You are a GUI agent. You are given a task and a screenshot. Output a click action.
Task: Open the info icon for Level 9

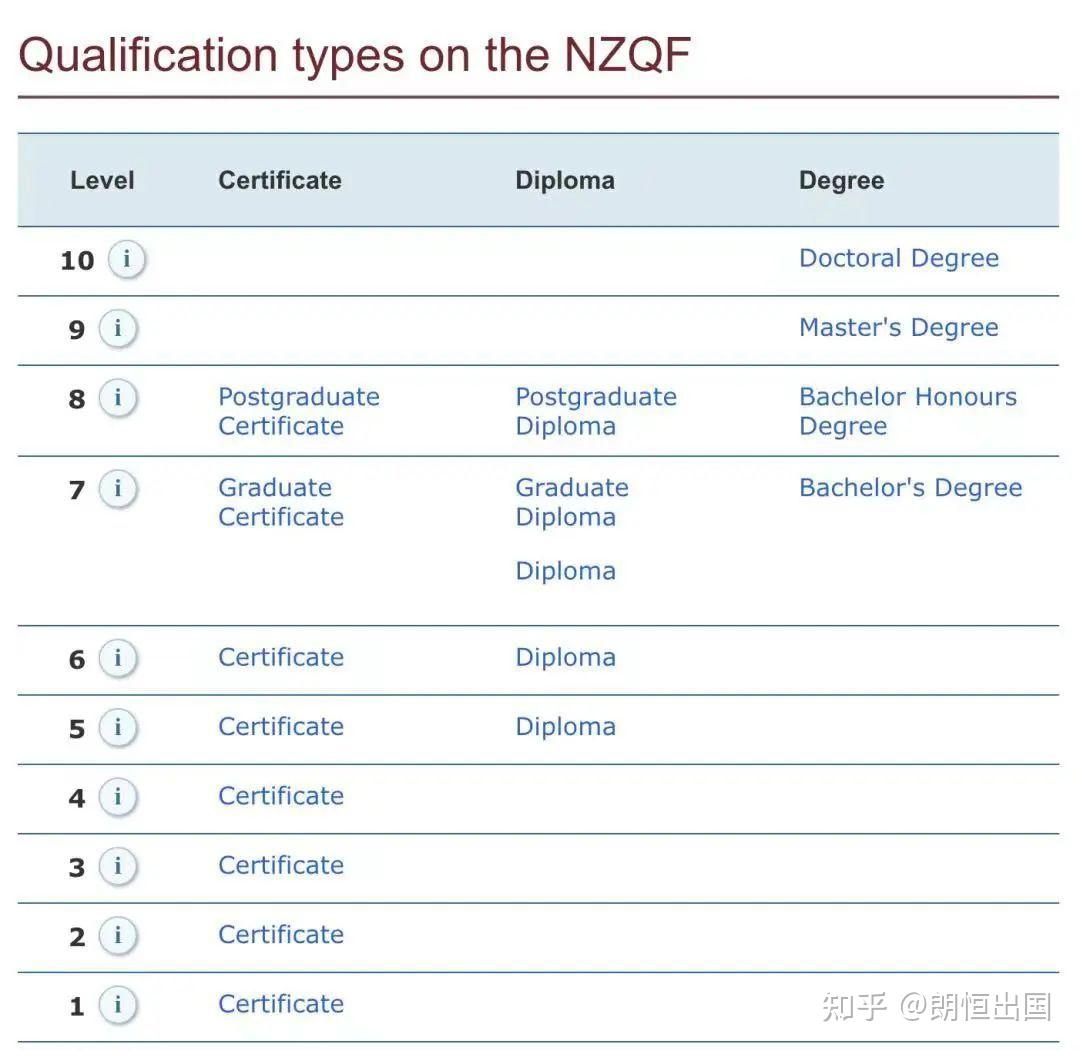tap(118, 329)
